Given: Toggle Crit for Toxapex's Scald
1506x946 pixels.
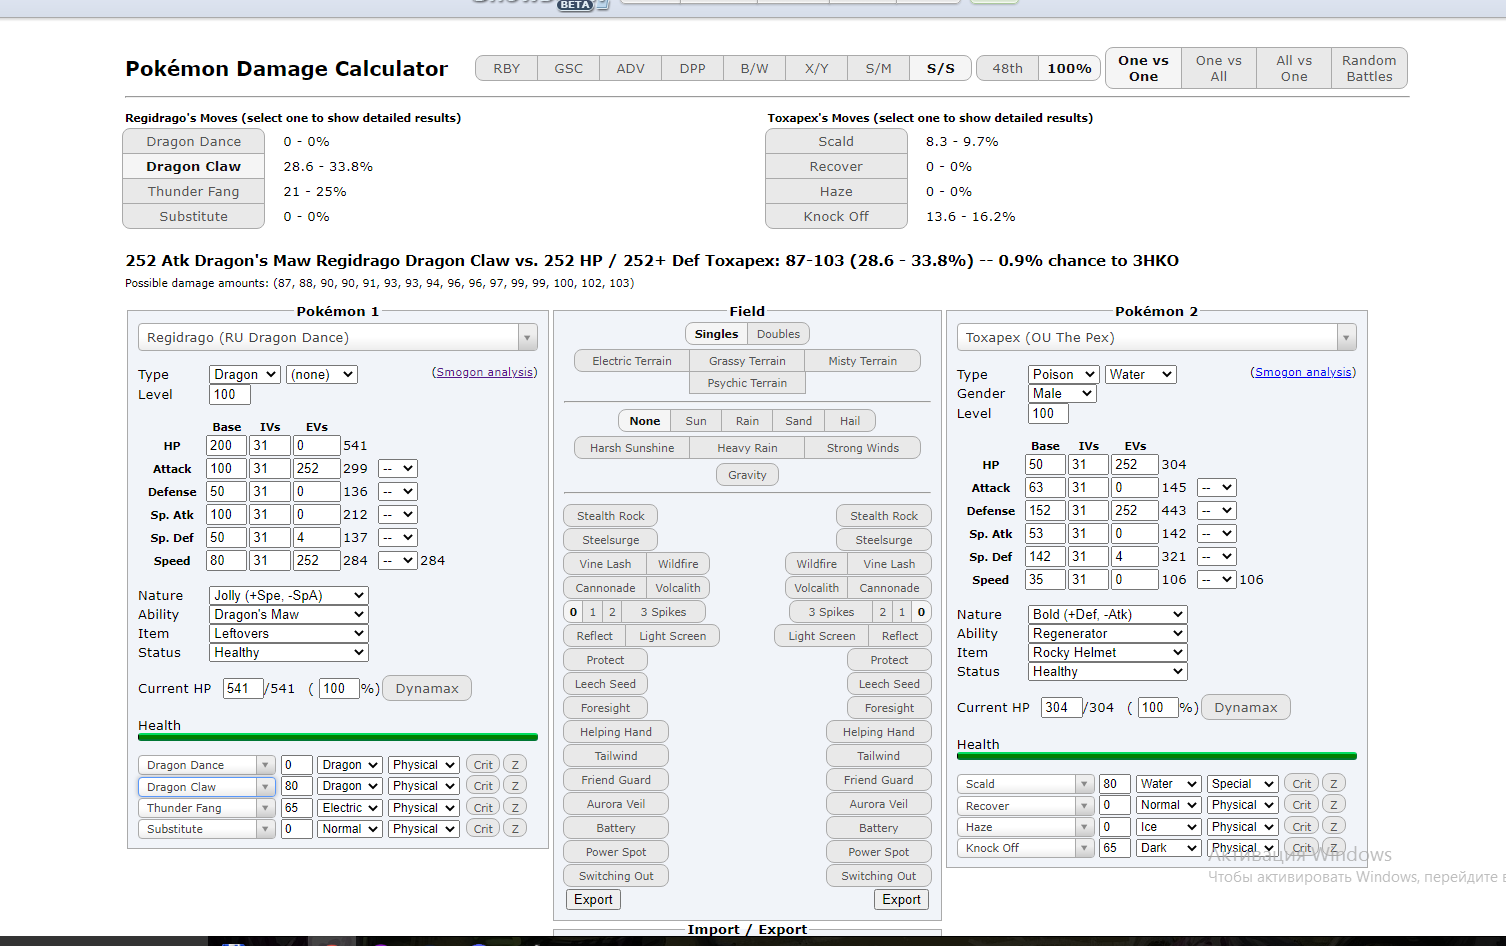Looking at the screenshot, I should point(1302,784).
